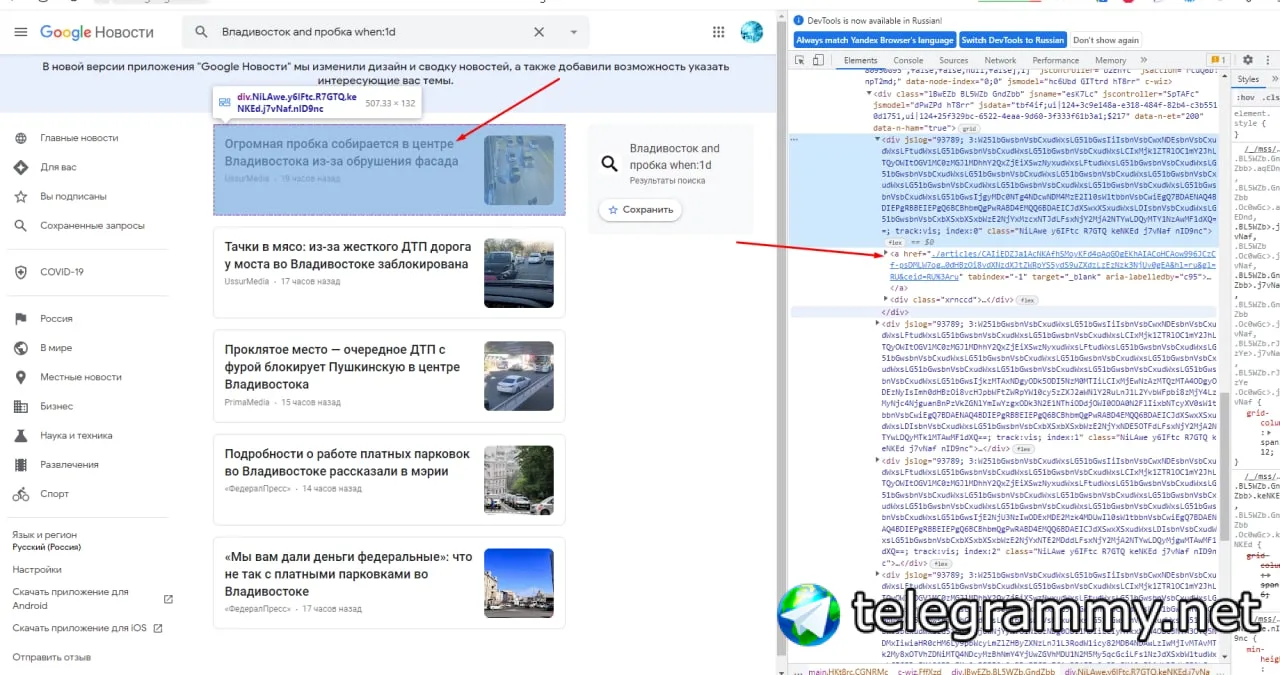Click Always match Yandex Browser's language button
This screenshot has height=675, width=1280.
[875, 40]
